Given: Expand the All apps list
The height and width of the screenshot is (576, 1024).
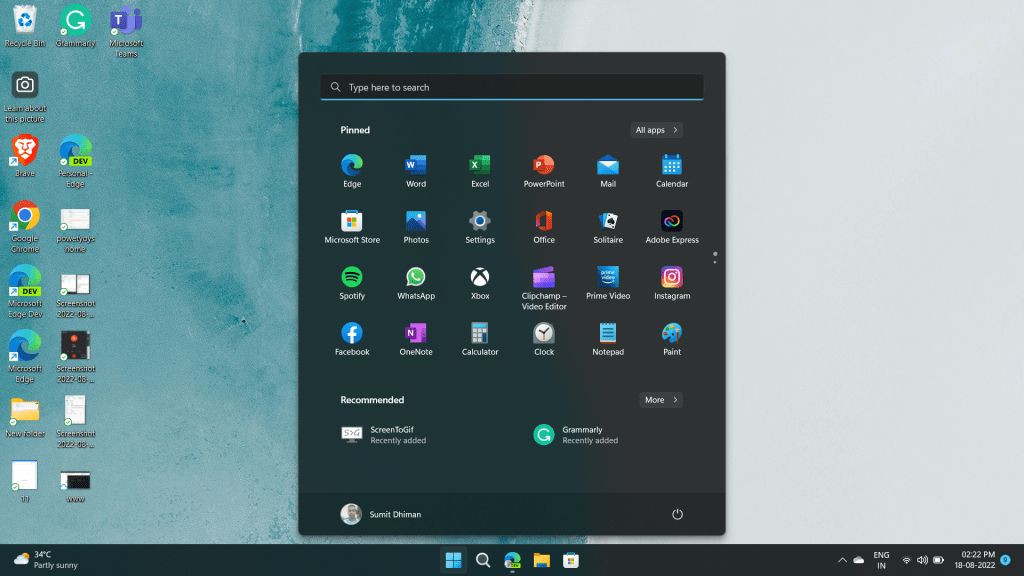Looking at the screenshot, I should pyautogui.click(x=656, y=130).
